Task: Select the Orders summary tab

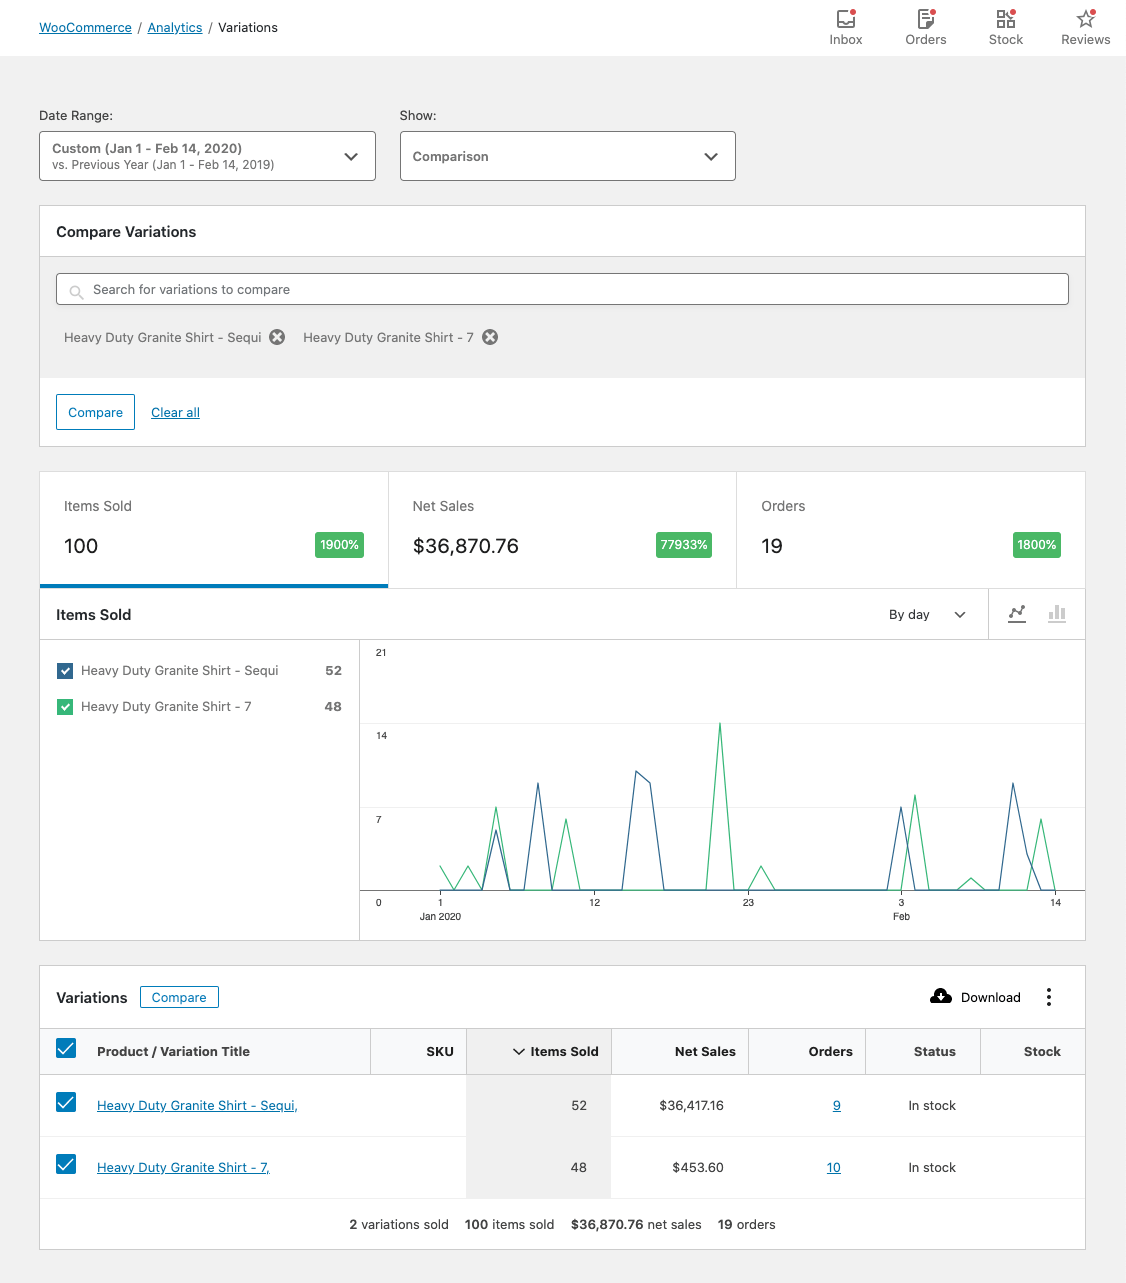Action: (x=909, y=530)
